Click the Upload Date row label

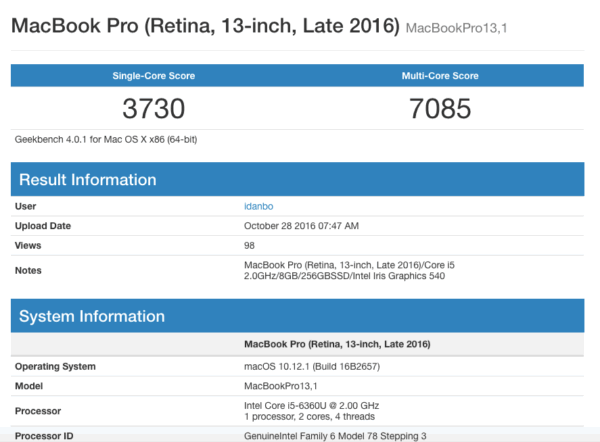pos(43,225)
